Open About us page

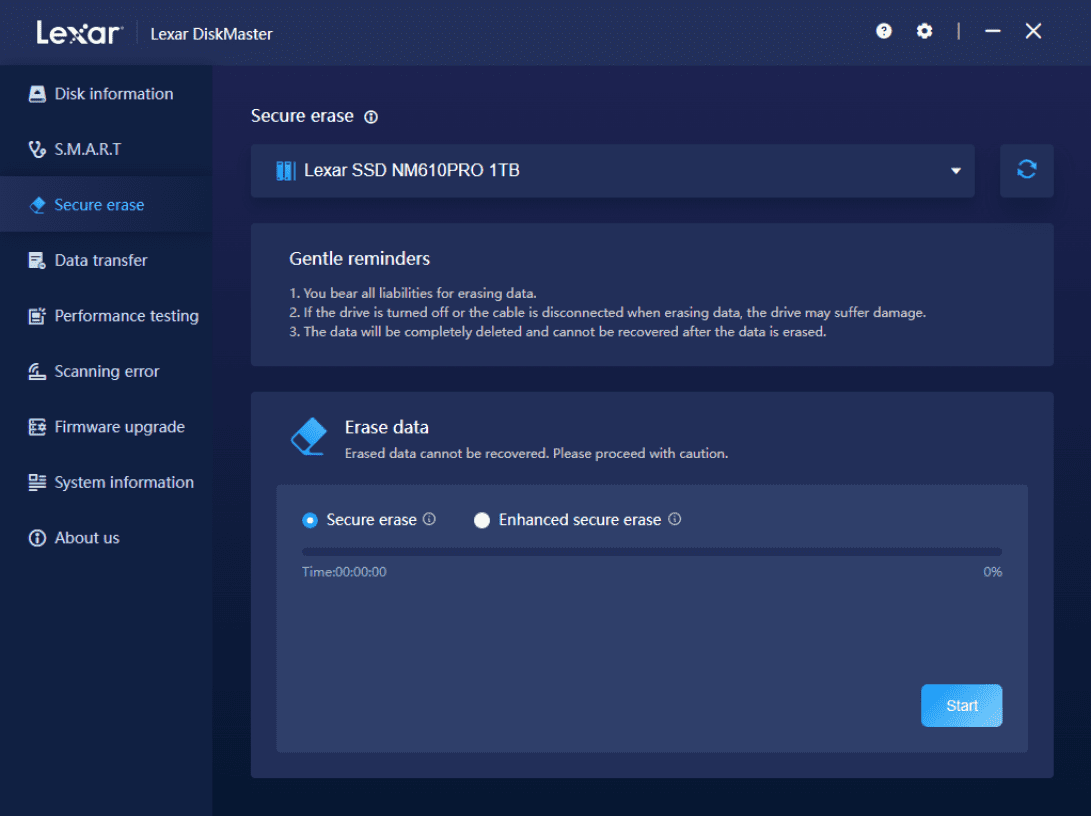point(106,538)
